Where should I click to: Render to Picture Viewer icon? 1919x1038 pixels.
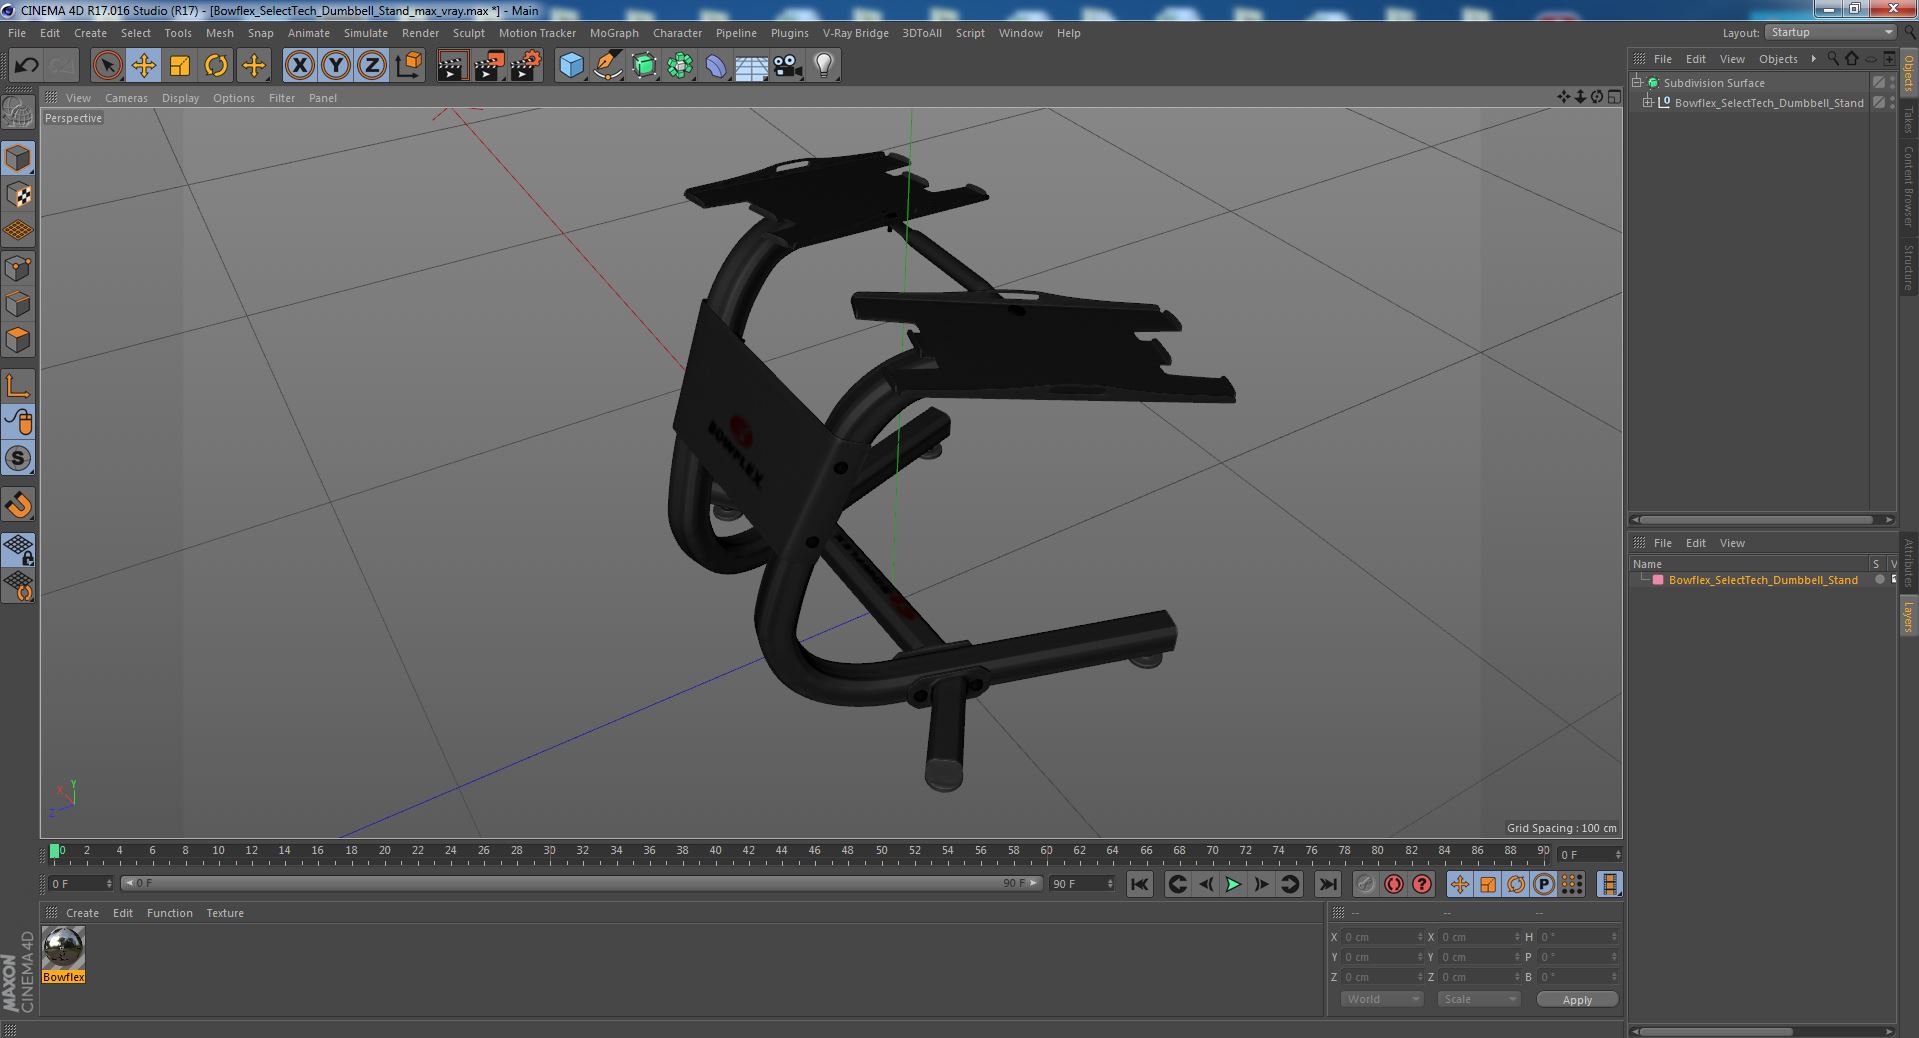[x=489, y=66]
